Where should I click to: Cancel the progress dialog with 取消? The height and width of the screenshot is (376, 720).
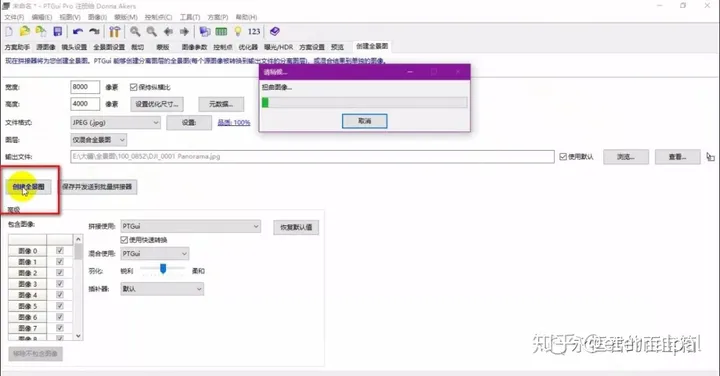[365, 121]
